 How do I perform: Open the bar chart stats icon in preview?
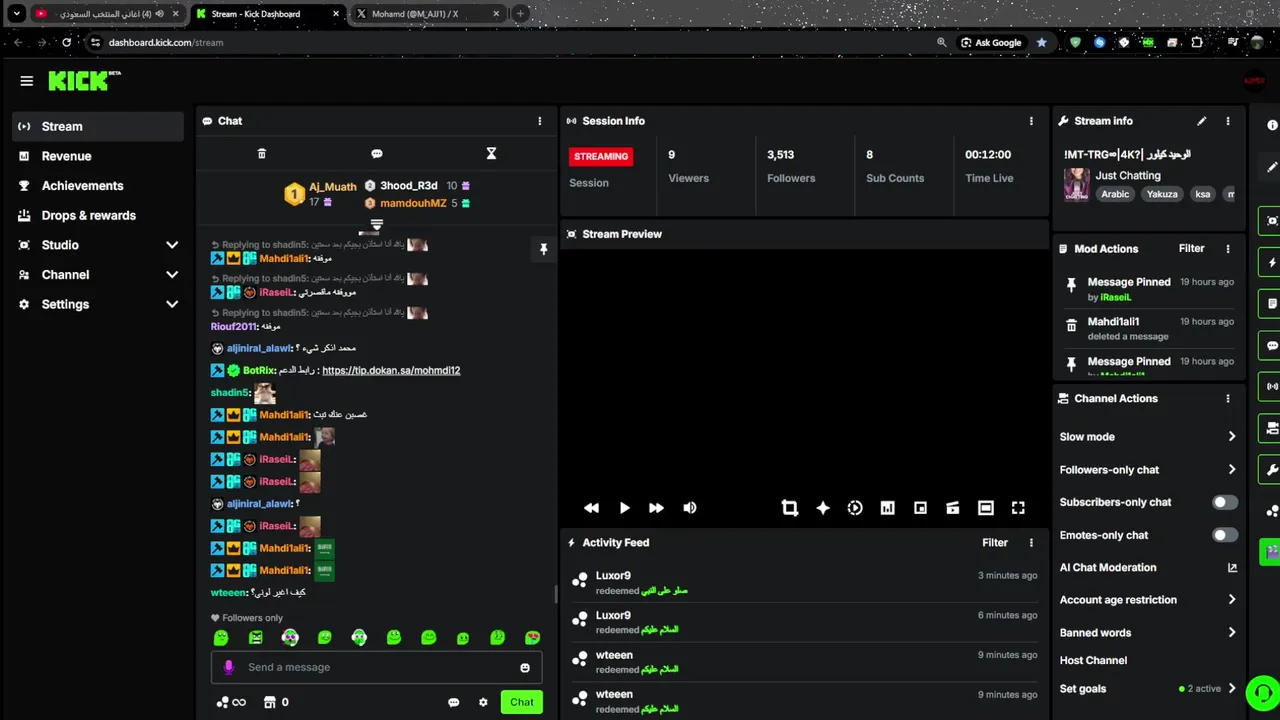pos(887,508)
